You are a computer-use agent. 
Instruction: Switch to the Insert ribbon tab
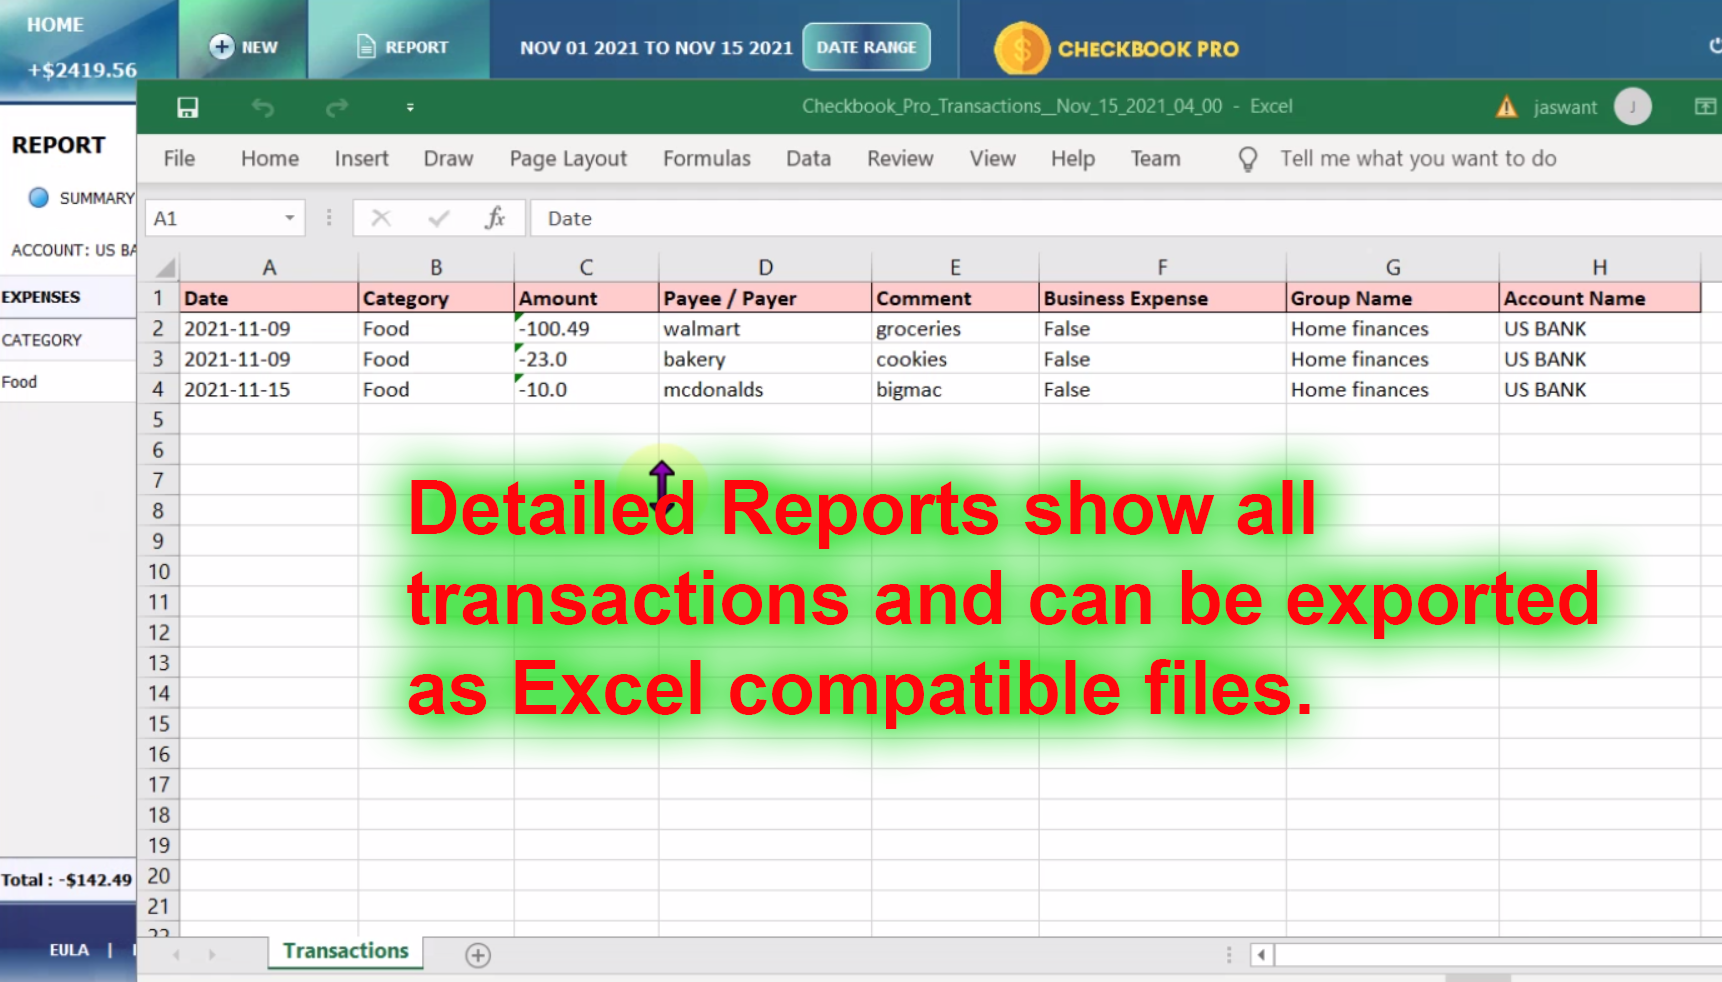coord(361,158)
